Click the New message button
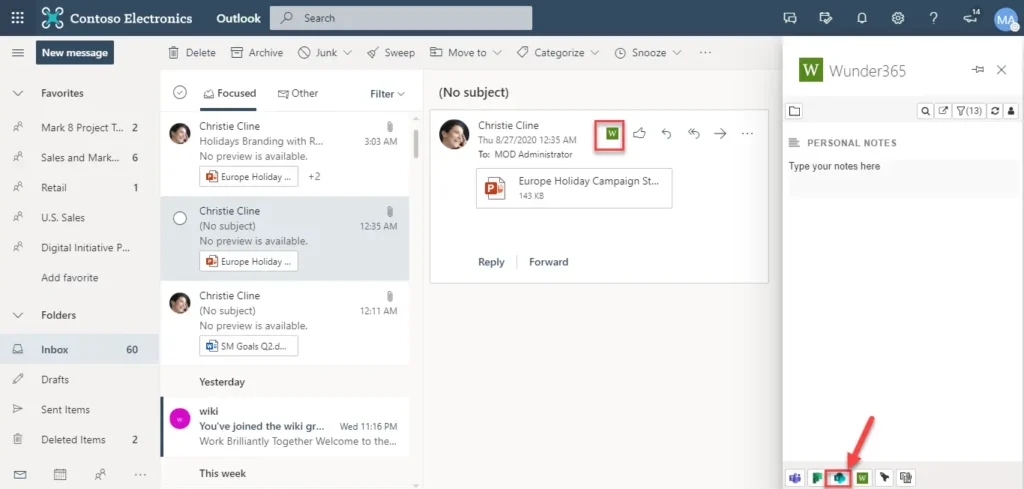 [x=75, y=53]
